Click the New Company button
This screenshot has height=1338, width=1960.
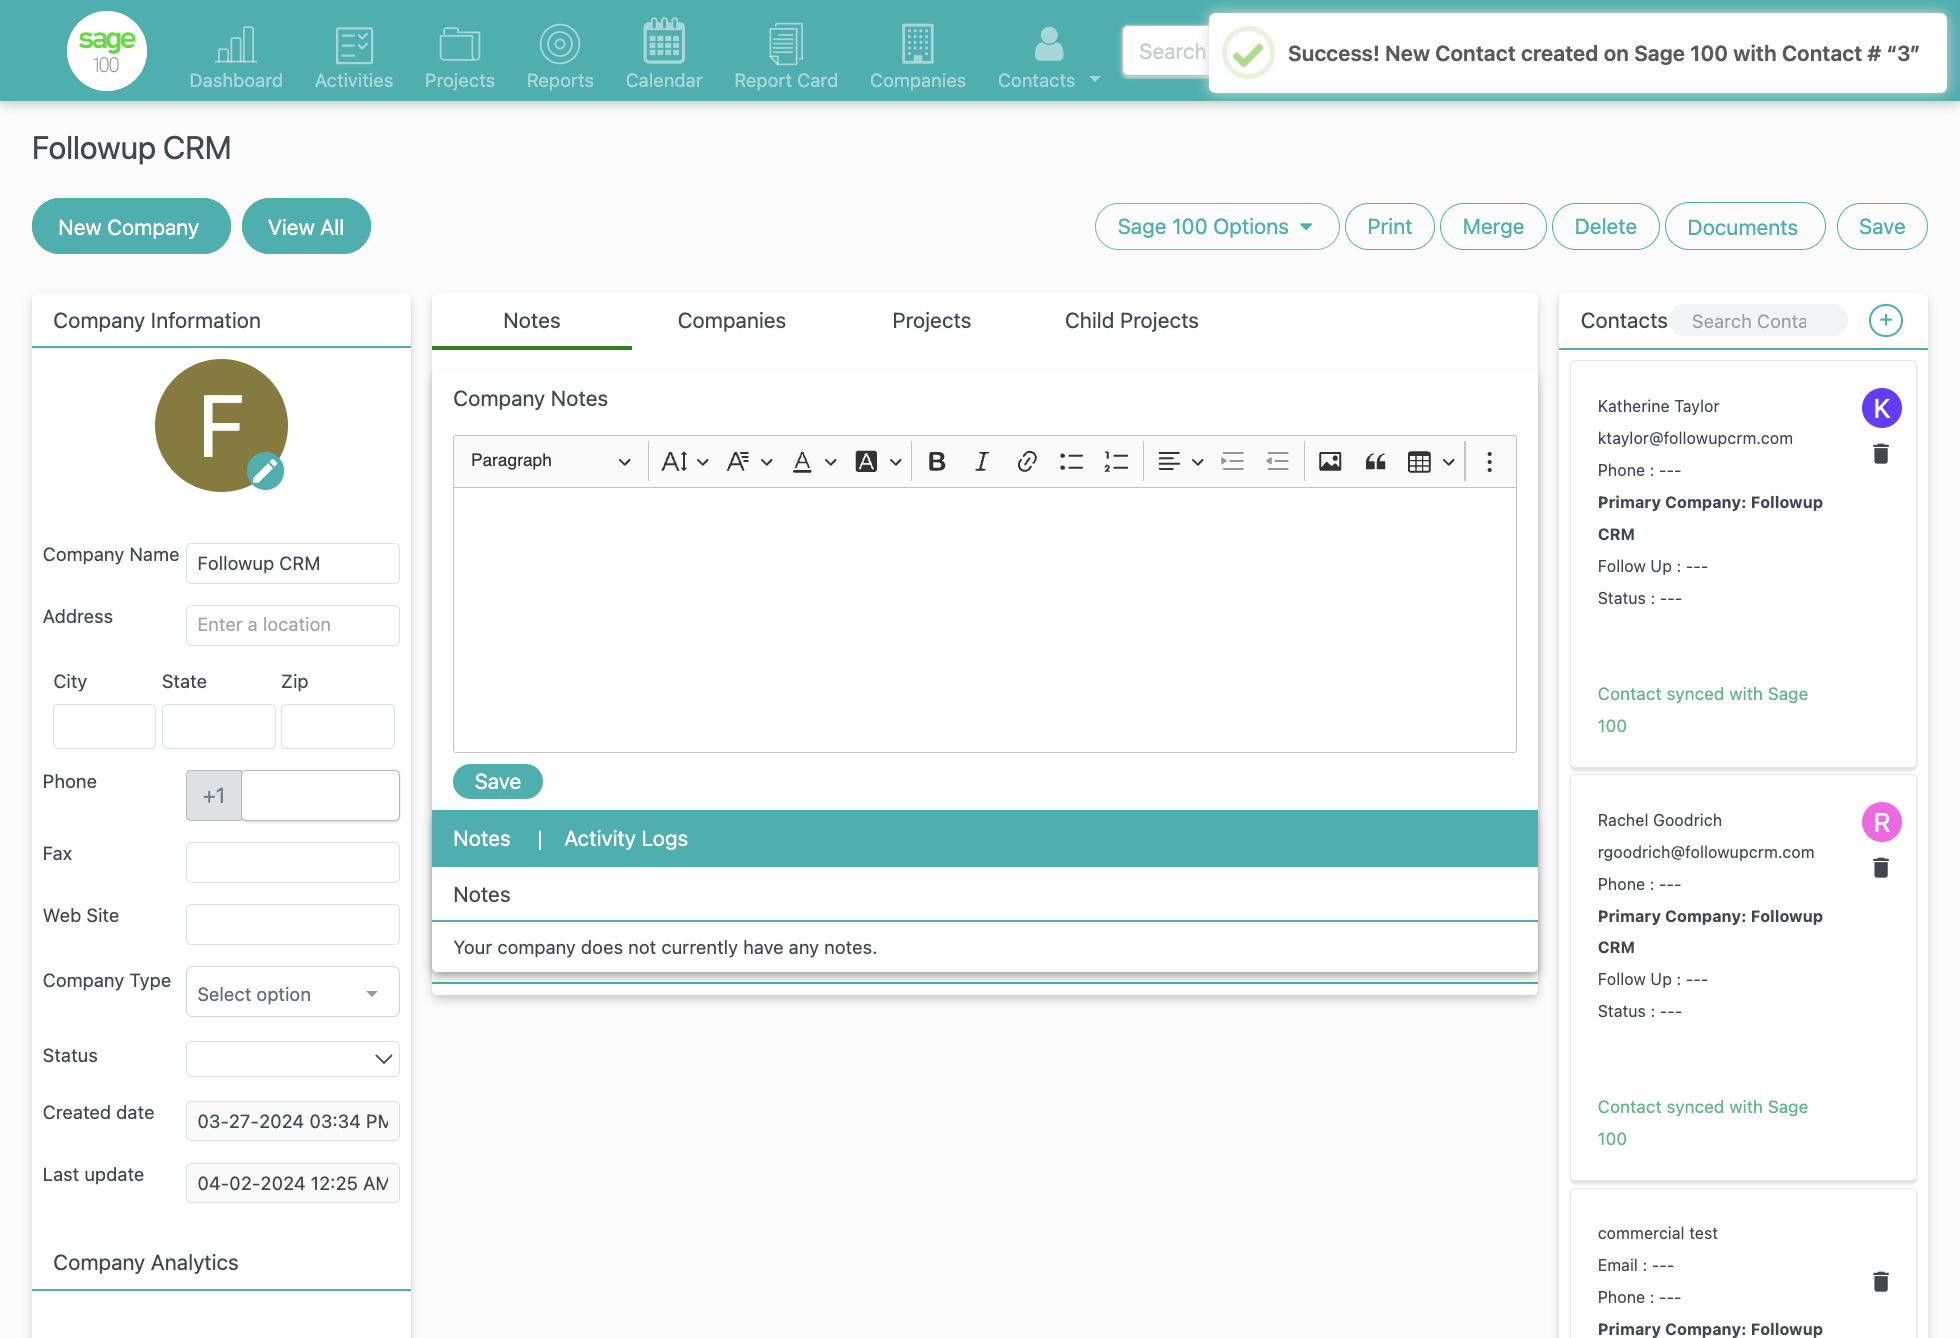(x=131, y=226)
